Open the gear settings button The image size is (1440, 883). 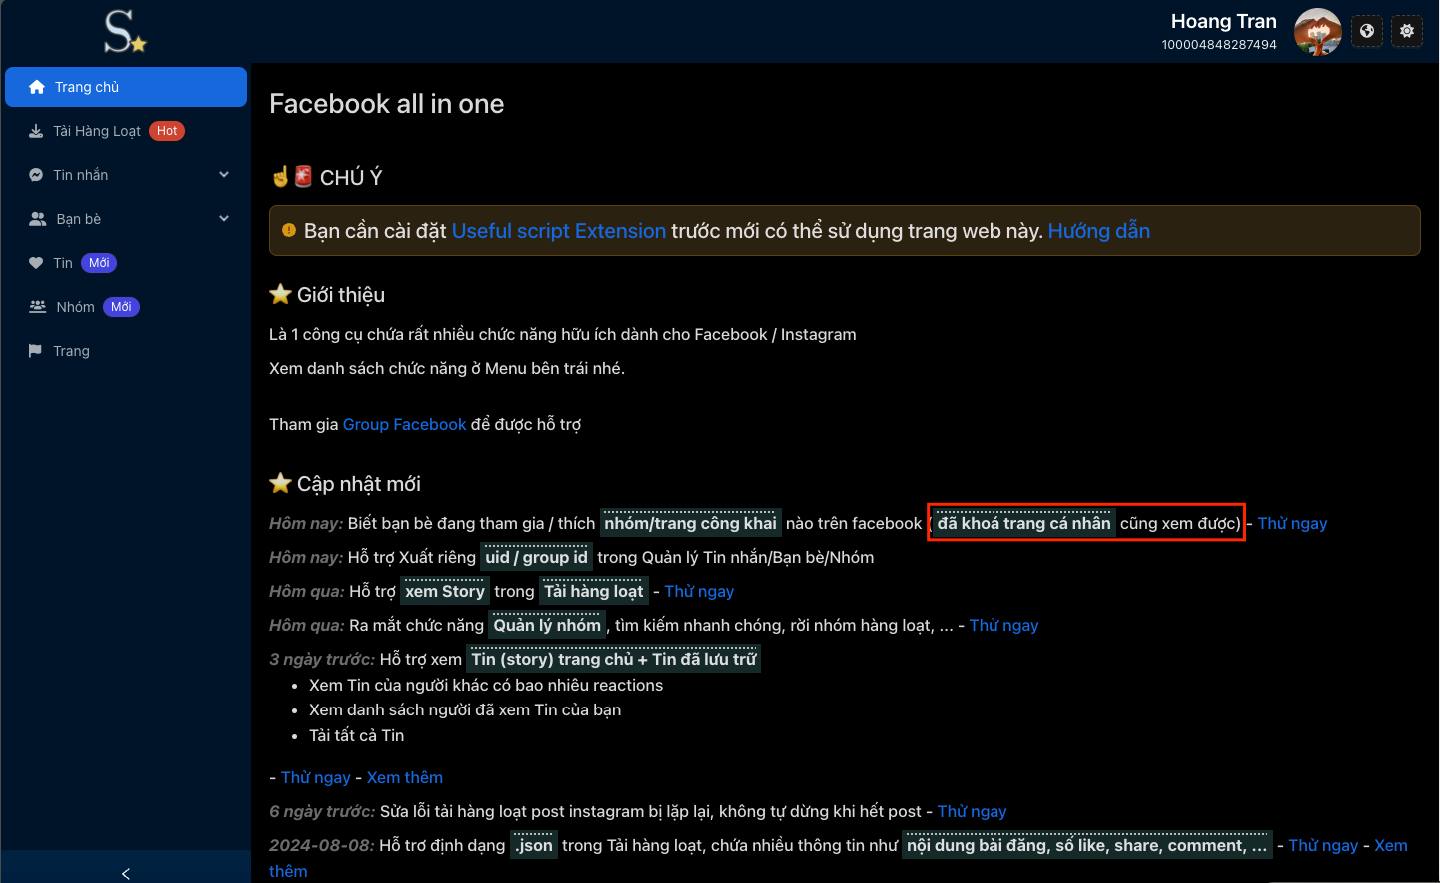(x=1407, y=31)
